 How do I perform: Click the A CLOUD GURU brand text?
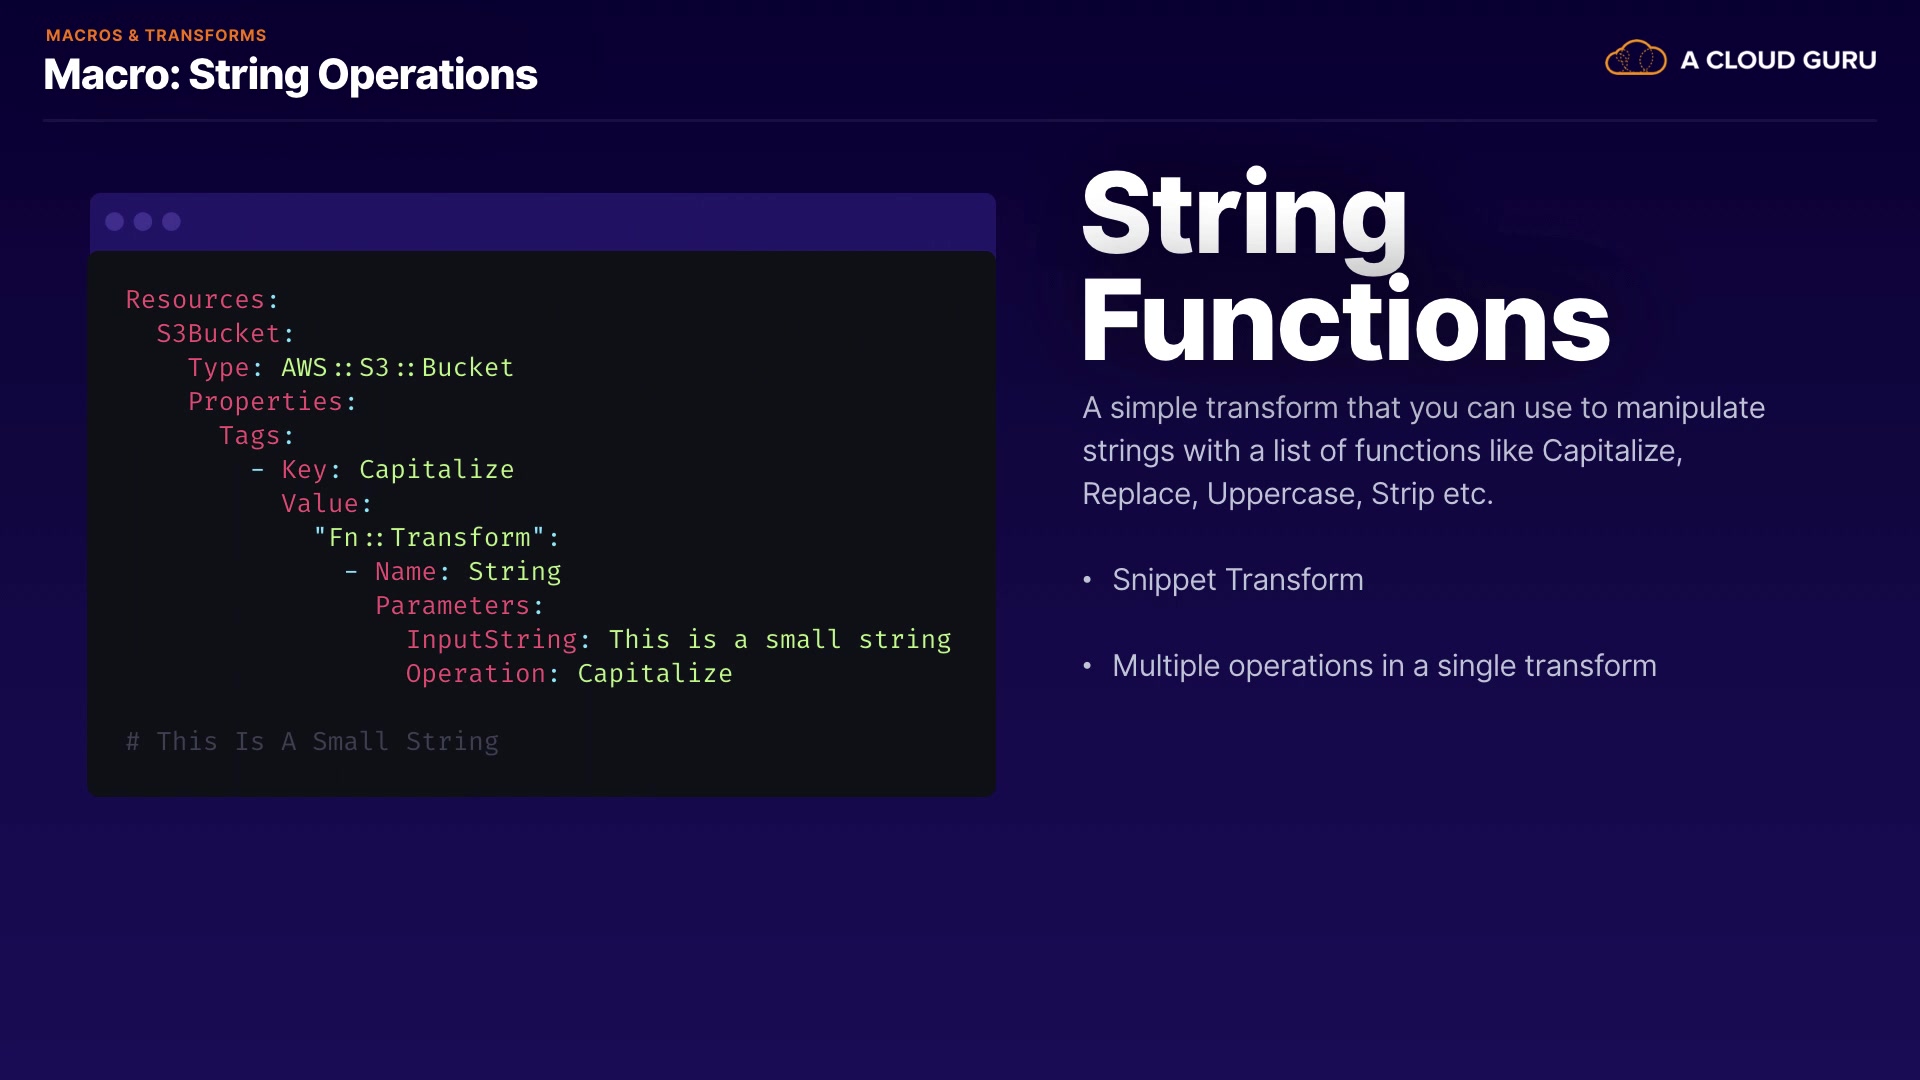point(1777,60)
